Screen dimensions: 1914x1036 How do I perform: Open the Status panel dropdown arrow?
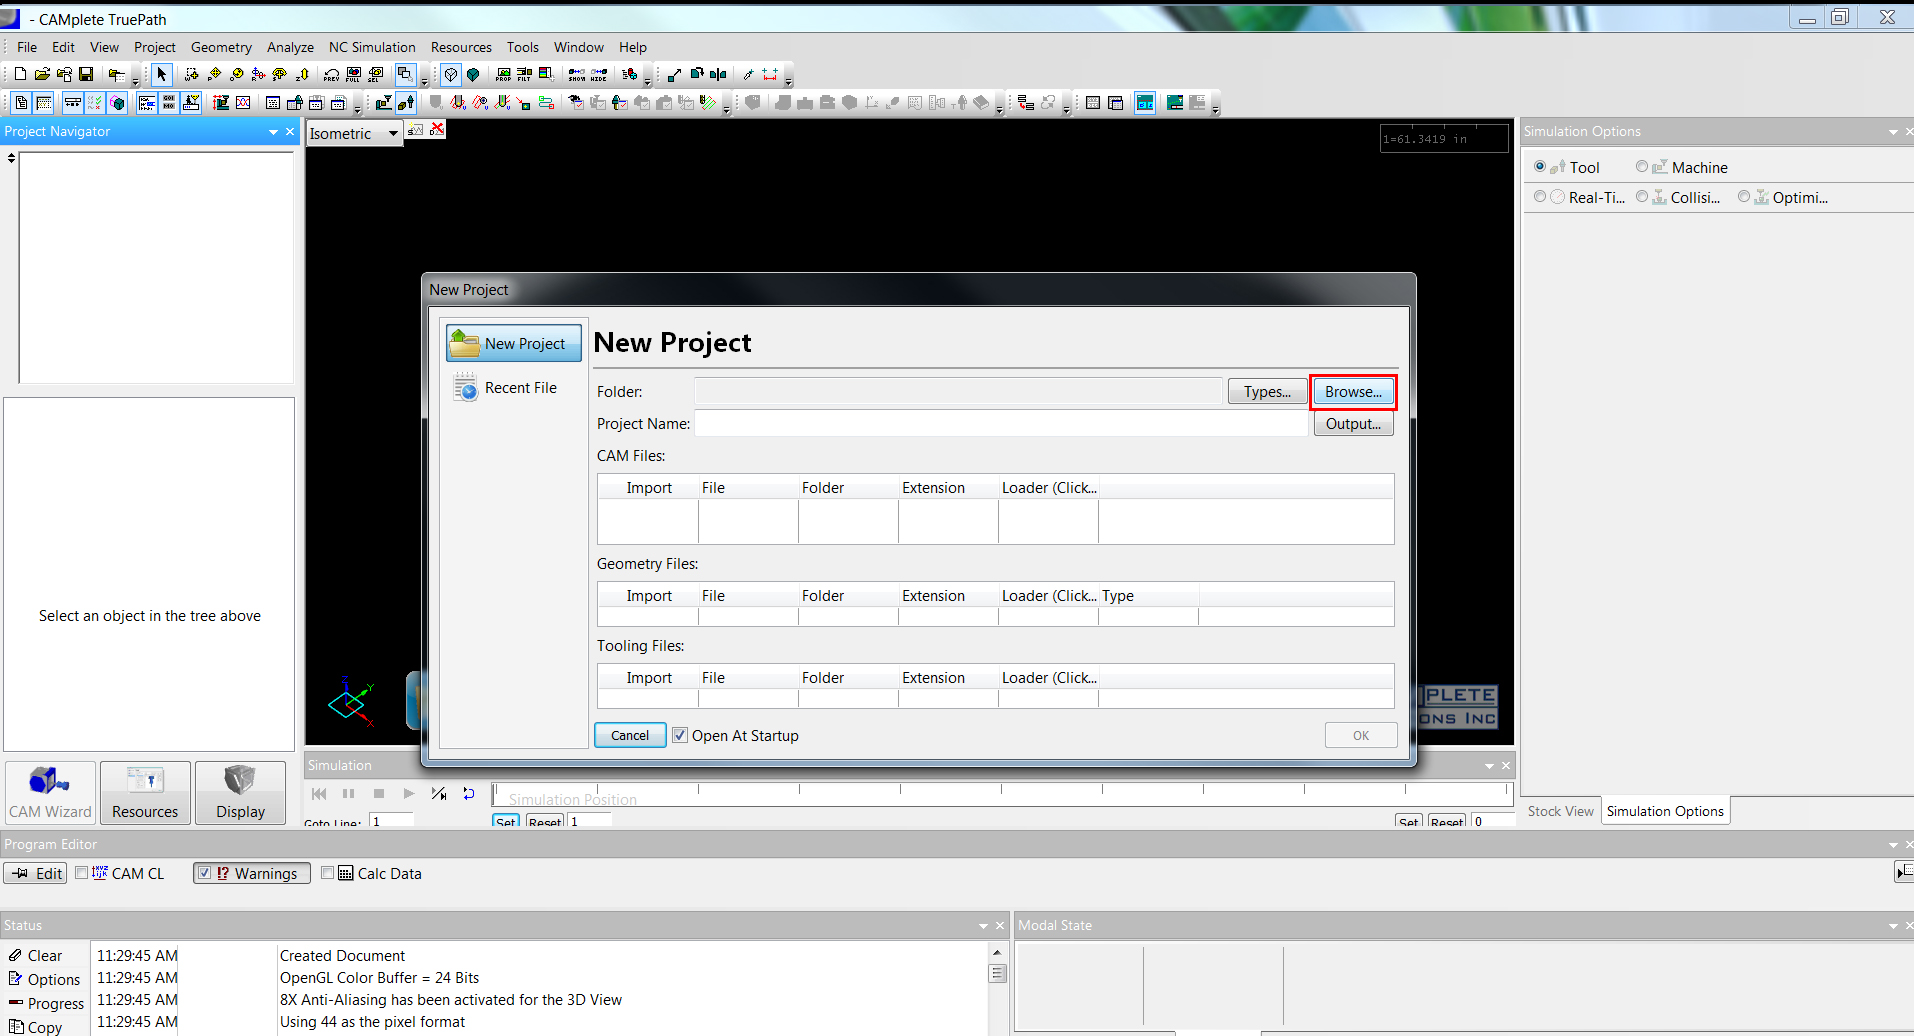click(x=983, y=926)
